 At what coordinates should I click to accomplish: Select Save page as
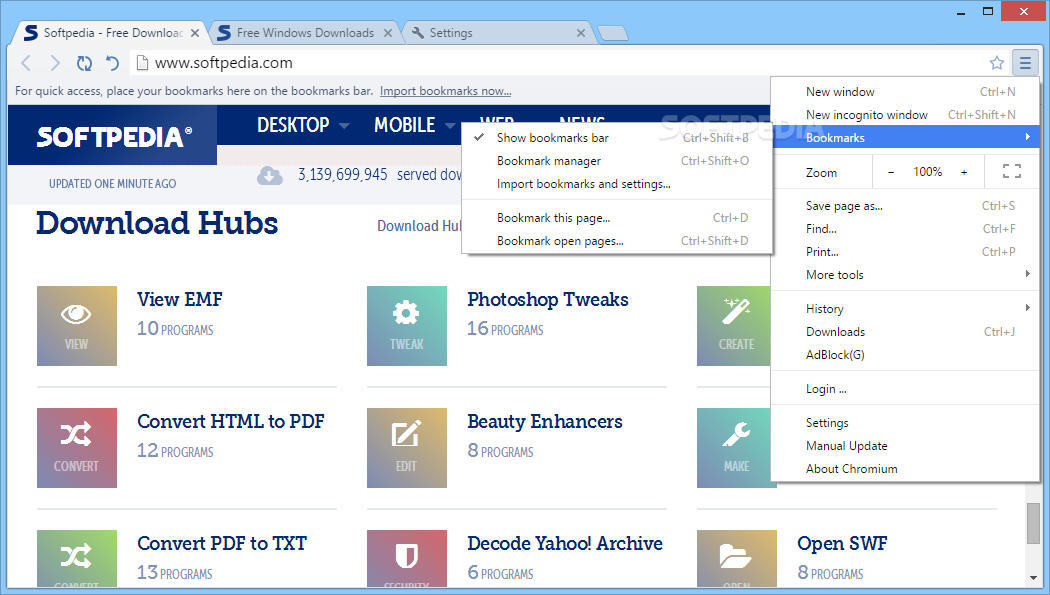tap(905, 206)
